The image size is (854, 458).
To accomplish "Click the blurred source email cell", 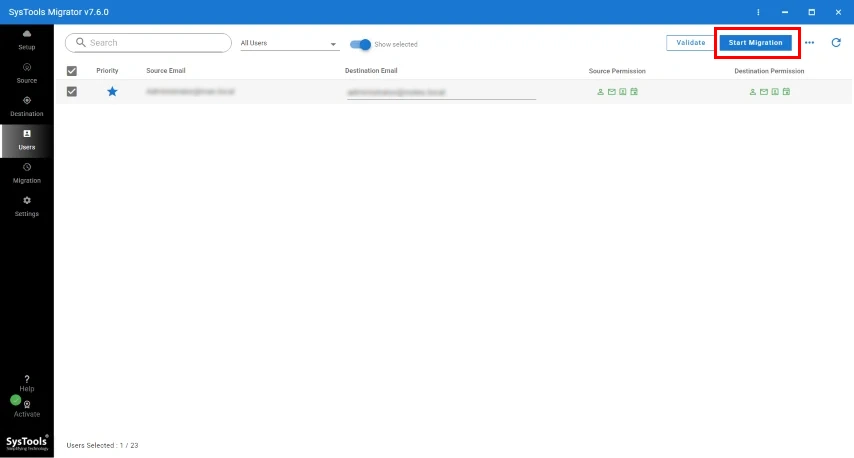I will tap(190, 91).
